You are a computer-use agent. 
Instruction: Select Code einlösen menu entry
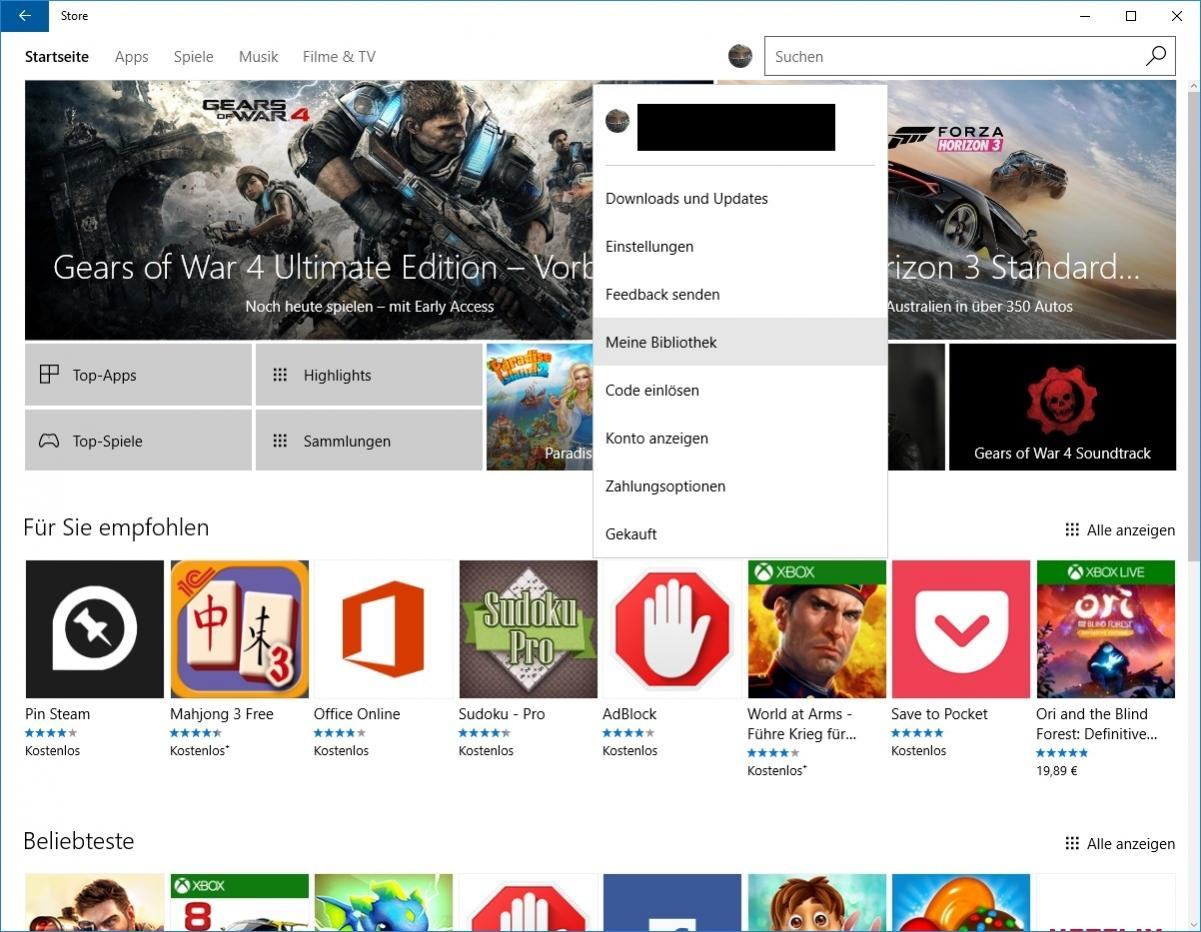(x=740, y=390)
